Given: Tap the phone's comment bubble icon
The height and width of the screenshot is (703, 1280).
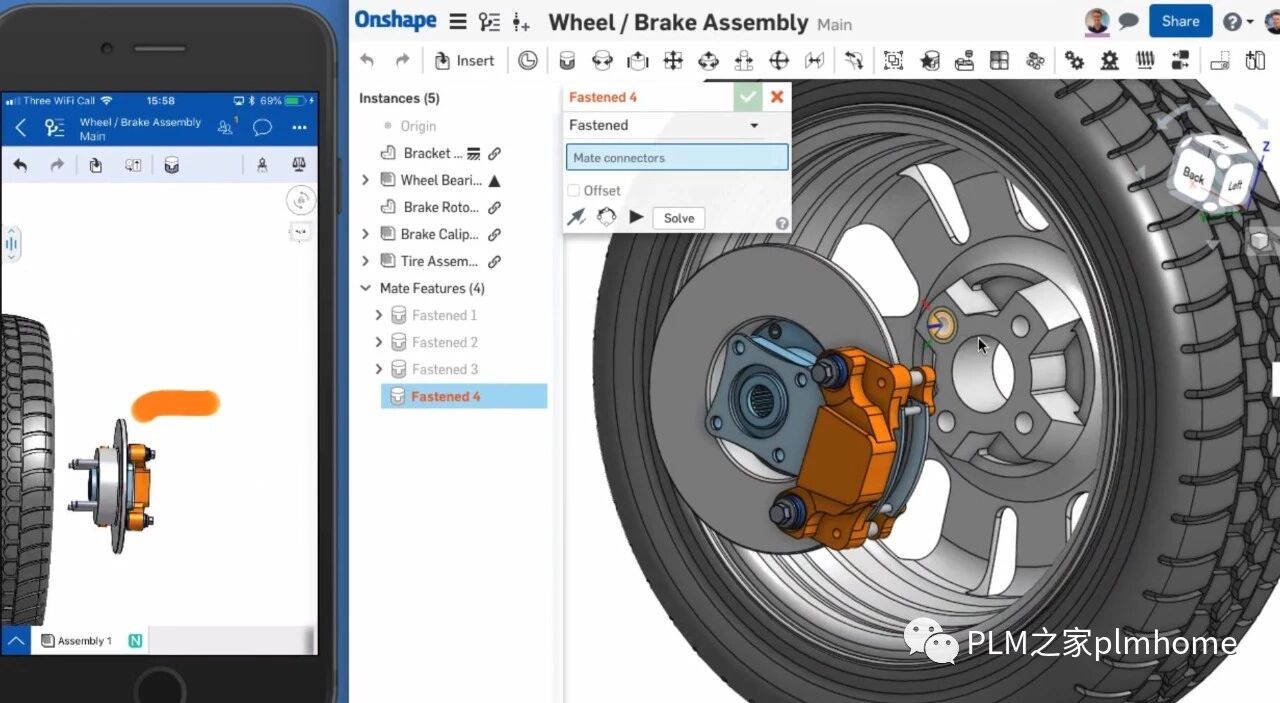Looking at the screenshot, I should (263, 127).
